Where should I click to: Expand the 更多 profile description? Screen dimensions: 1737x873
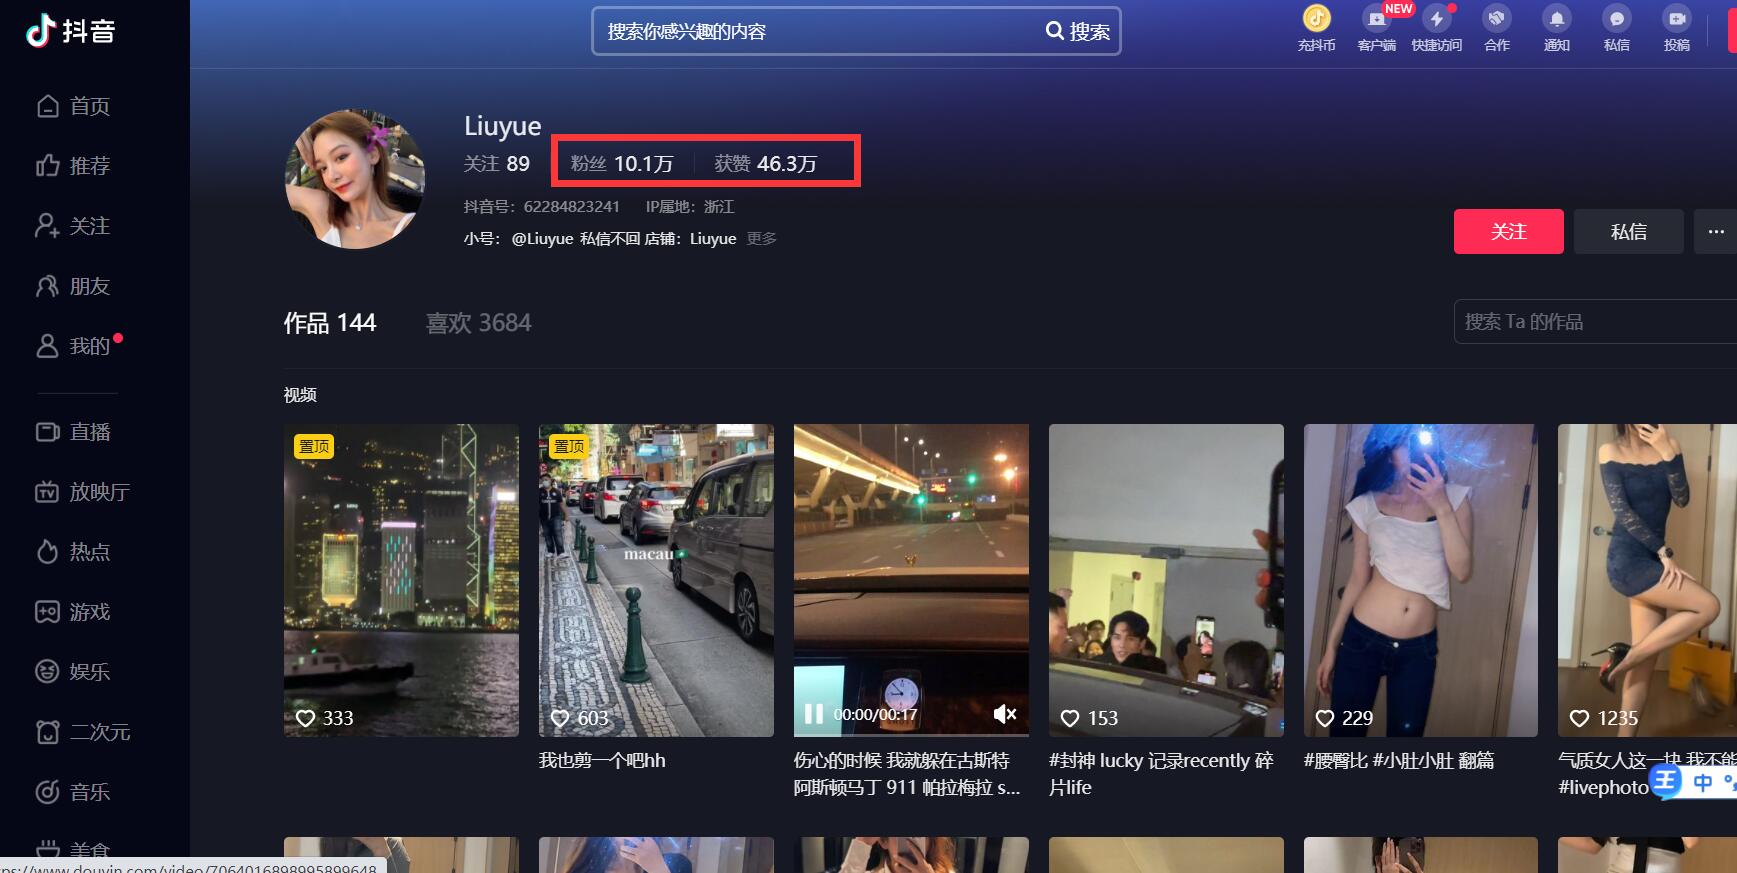[x=761, y=239]
